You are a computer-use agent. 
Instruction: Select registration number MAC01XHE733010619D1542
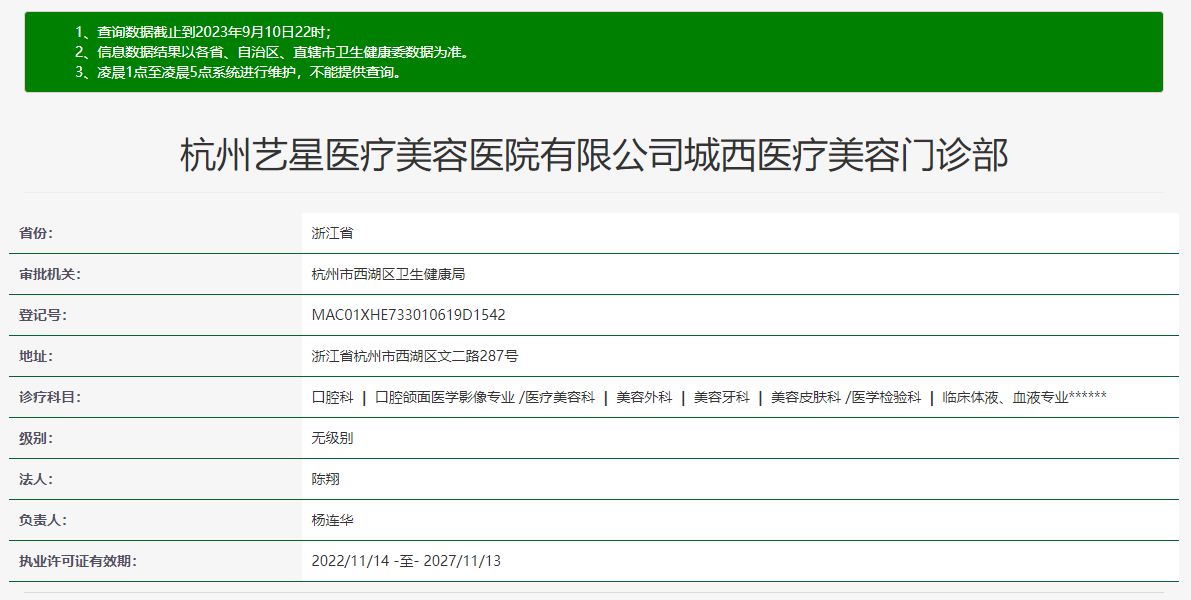(x=409, y=315)
